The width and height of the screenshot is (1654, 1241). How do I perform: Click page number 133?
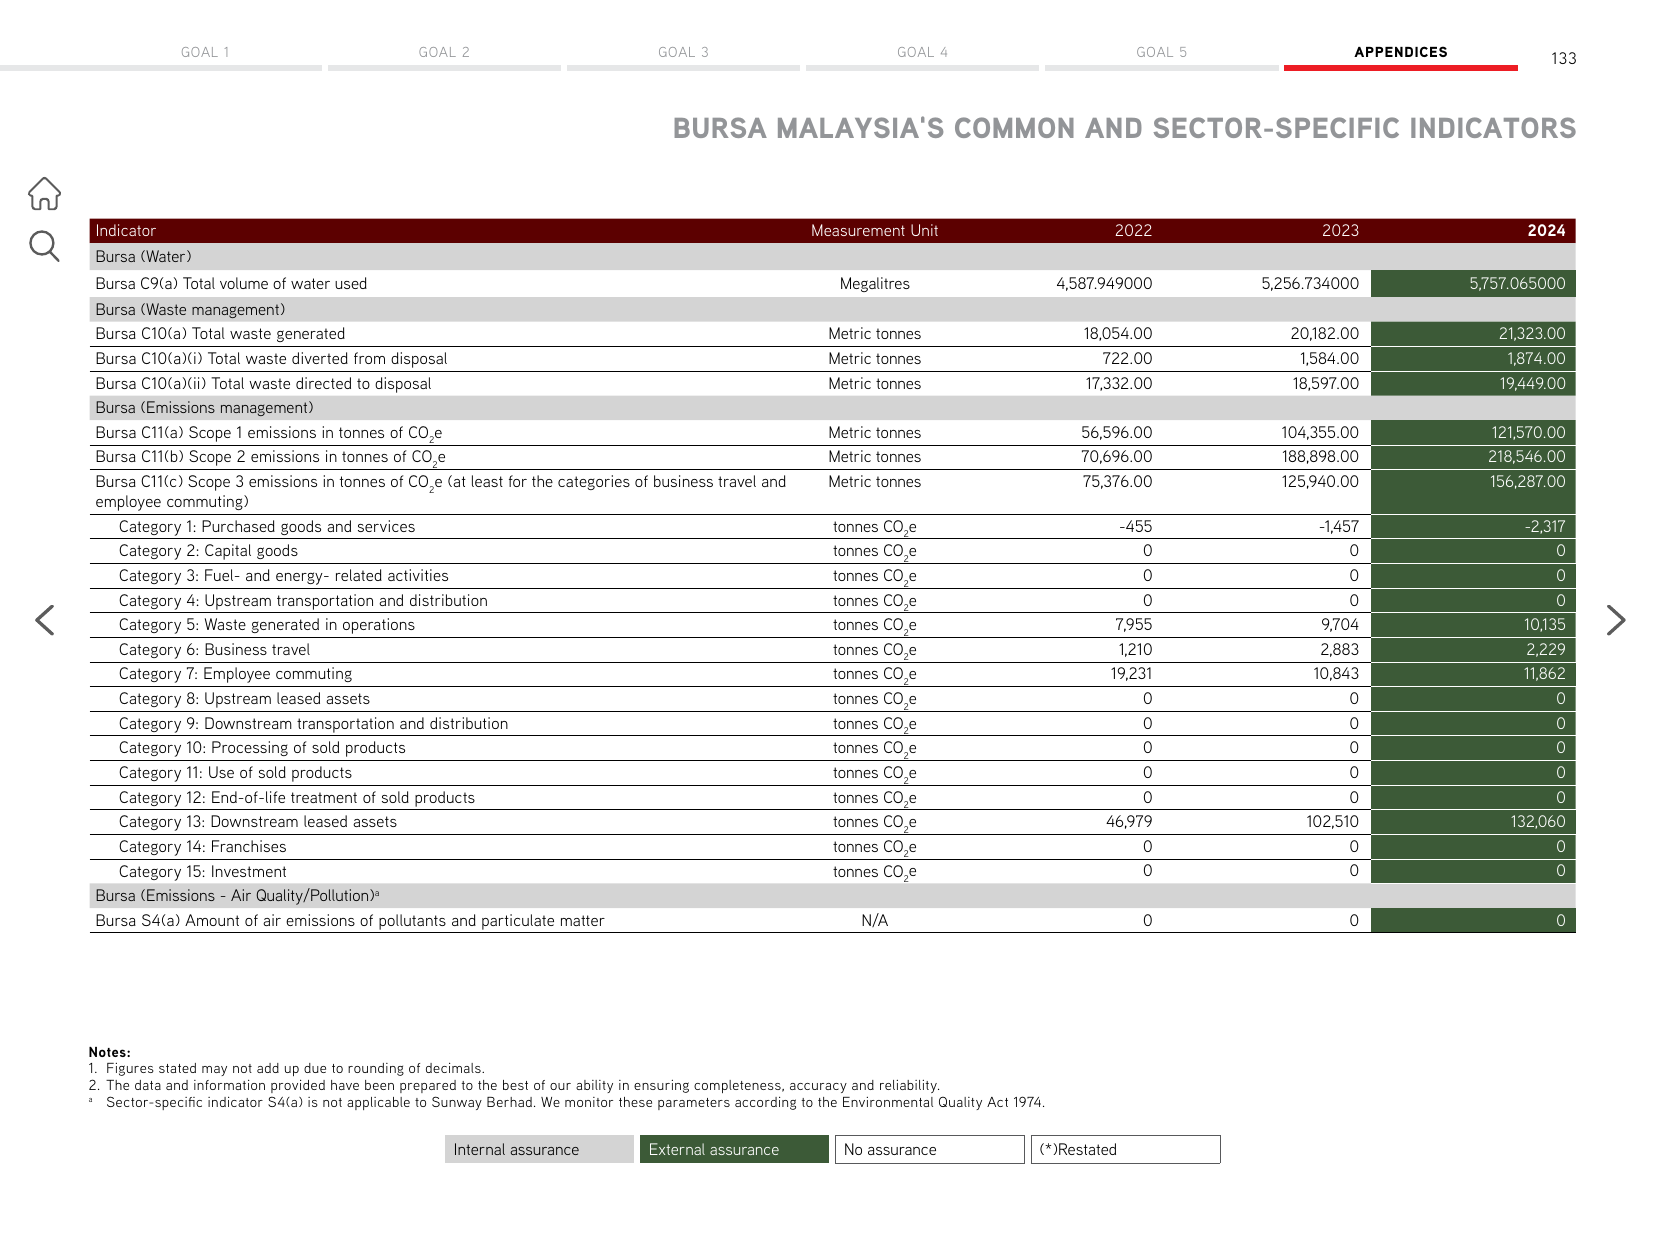[1564, 59]
